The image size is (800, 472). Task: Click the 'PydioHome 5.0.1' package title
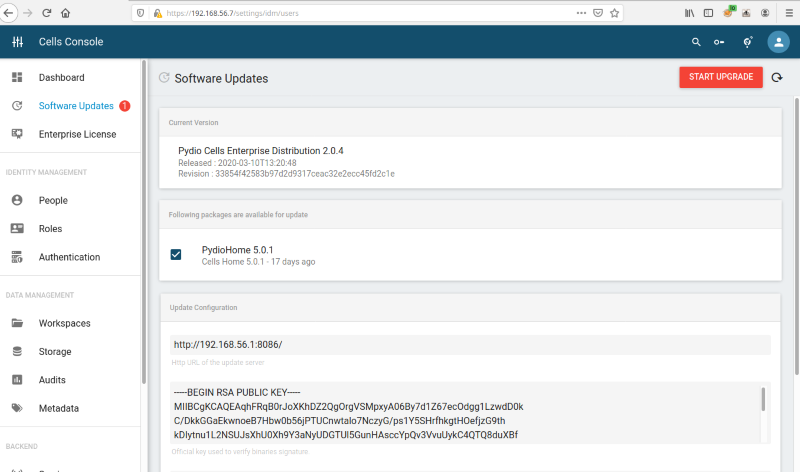click(237, 250)
